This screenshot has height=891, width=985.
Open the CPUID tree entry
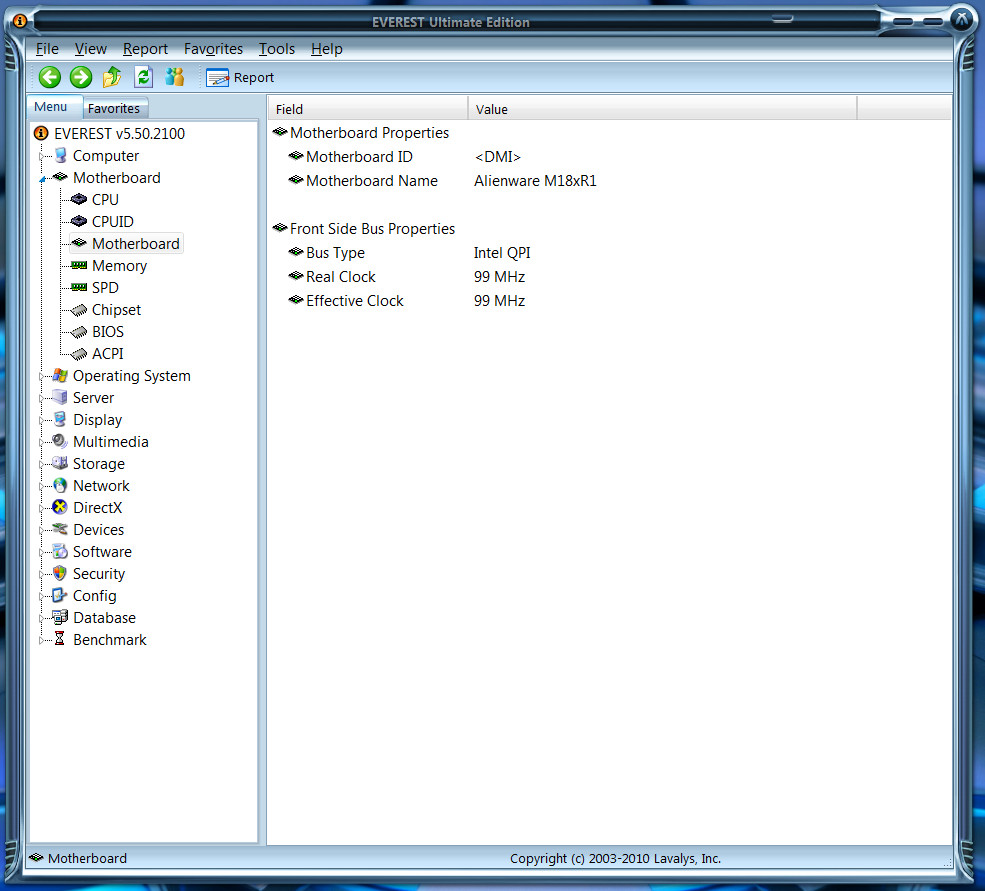pos(112,222)
